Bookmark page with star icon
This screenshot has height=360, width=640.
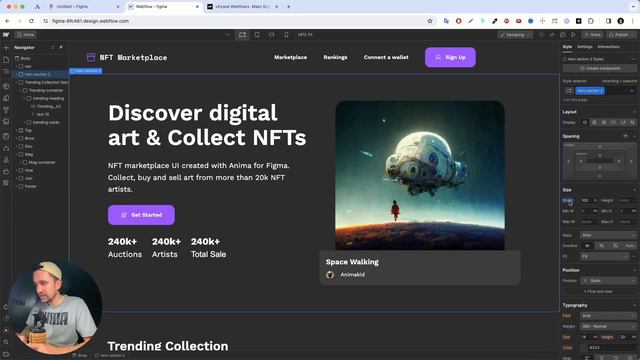tap(430, 21)
